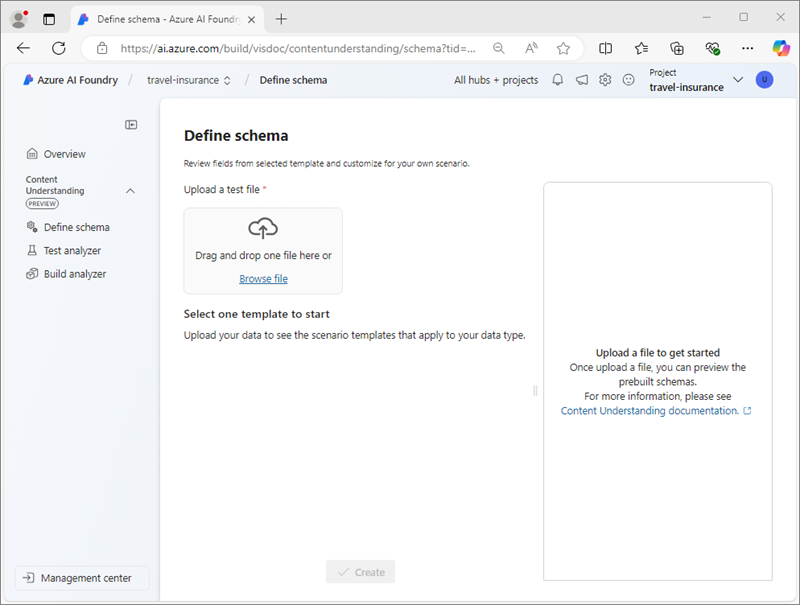Collapse the left navigation pane icon
The width and height of the screenshot is (800, 605).
[131, 124]
